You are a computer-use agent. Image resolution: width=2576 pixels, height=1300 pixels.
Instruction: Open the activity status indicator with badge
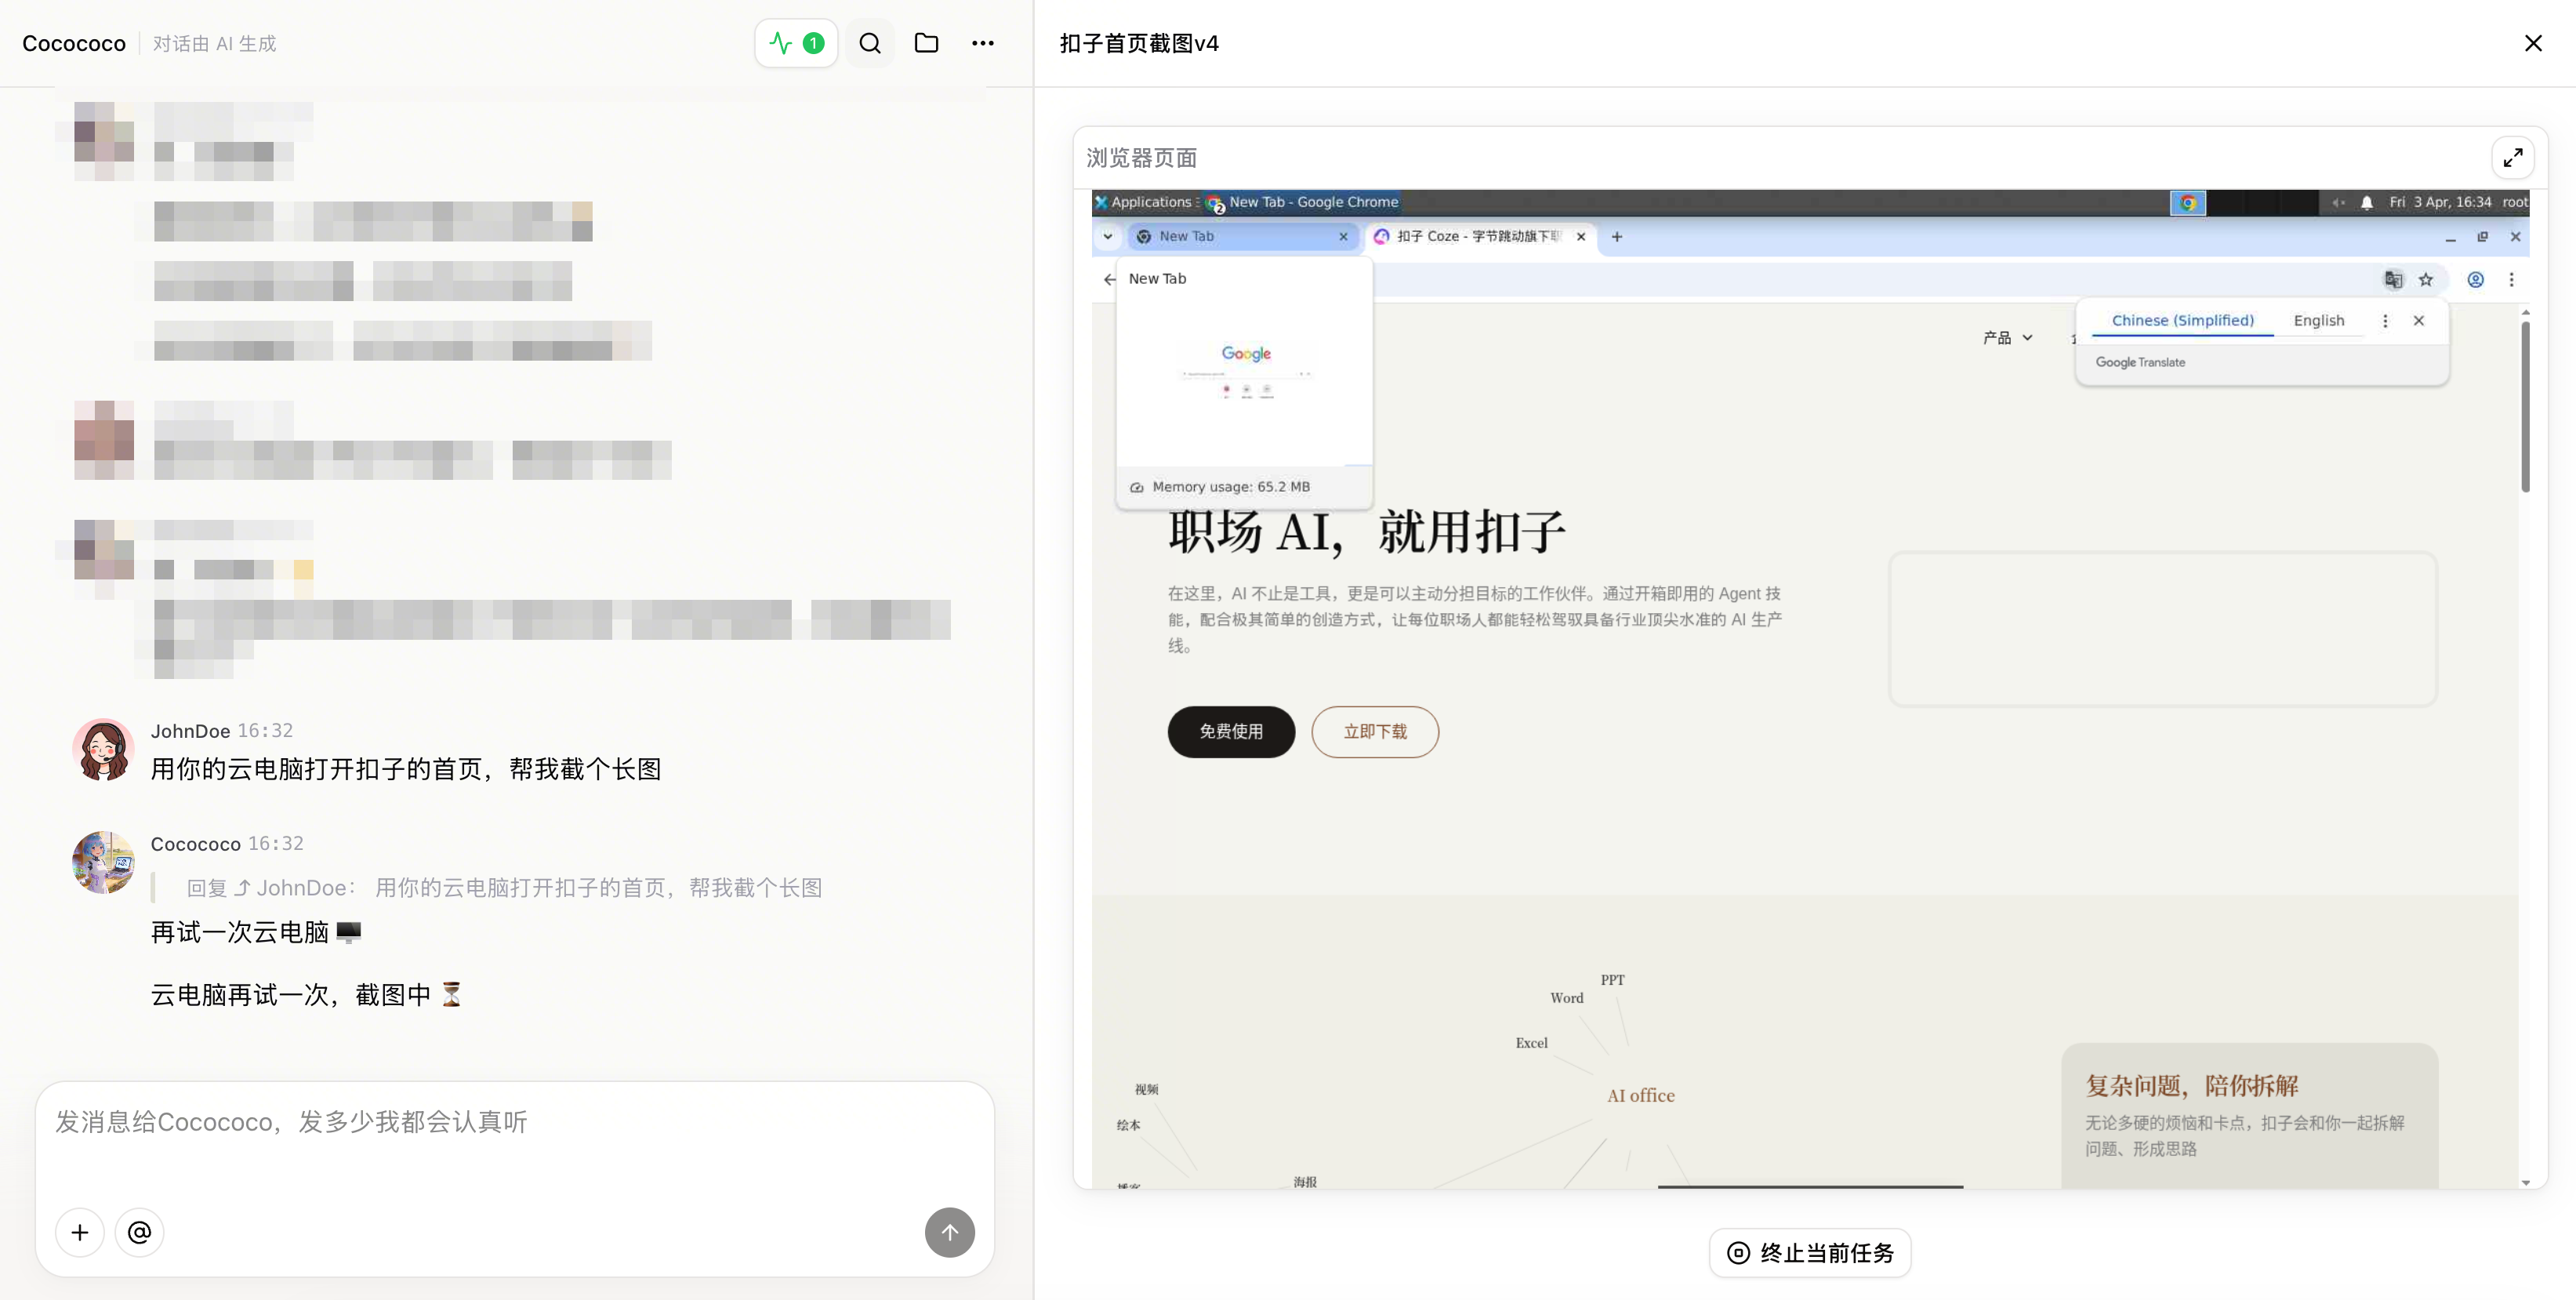(x=796, y=43)
